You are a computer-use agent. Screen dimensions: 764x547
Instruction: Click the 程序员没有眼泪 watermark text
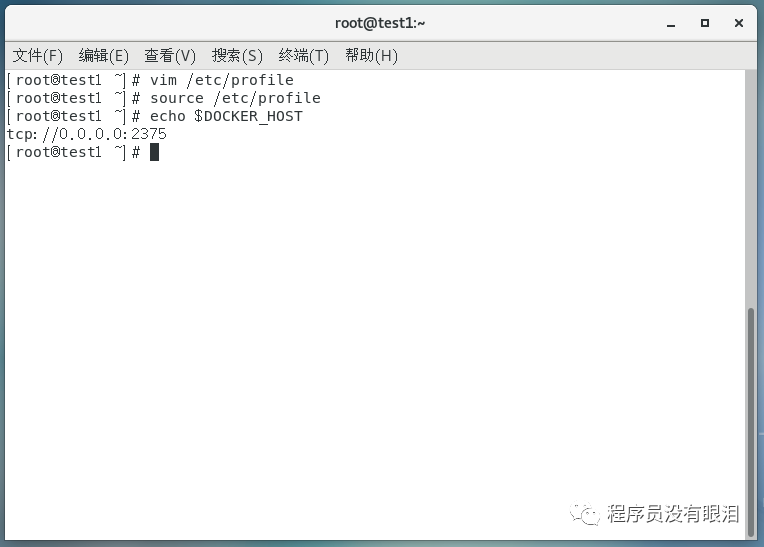(x=673, y=514)
